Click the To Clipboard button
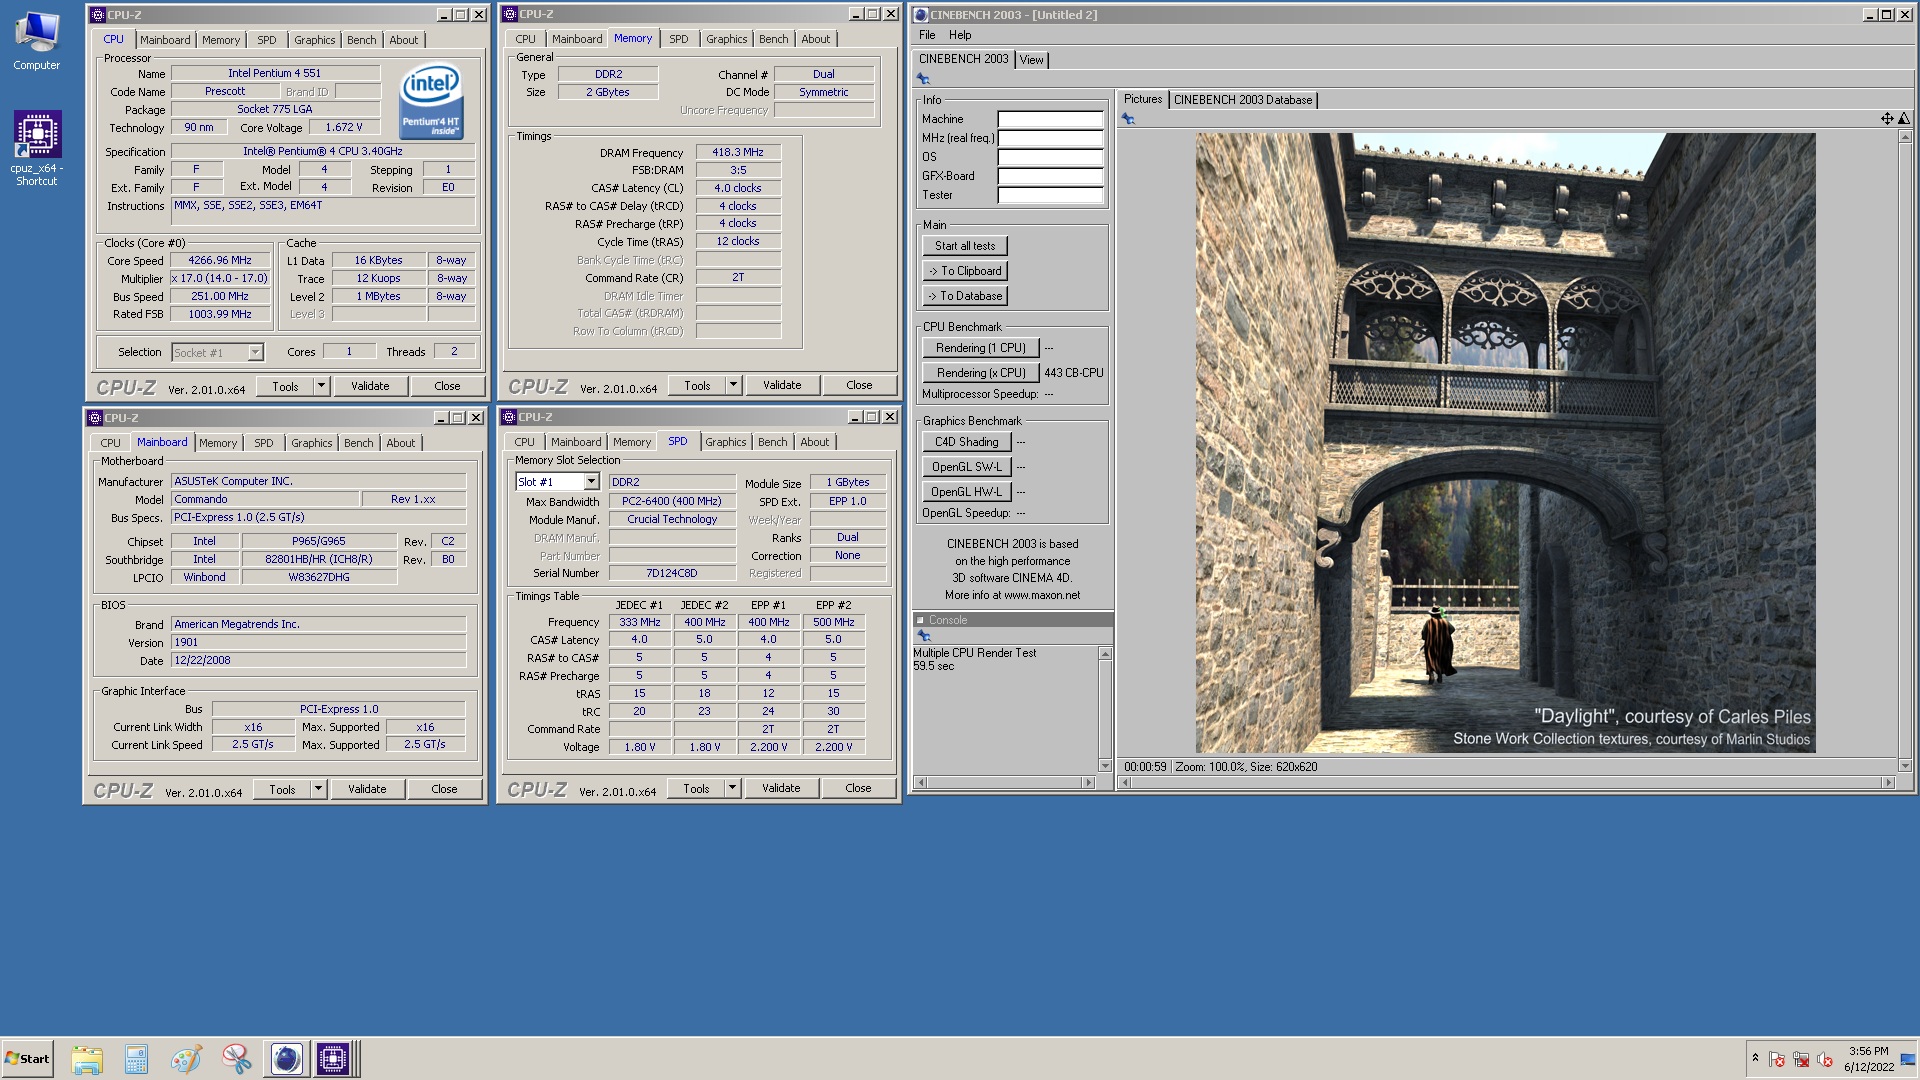Image resolution: width=1920 pixels, height=1080 pixels. [x=965, y=271]
